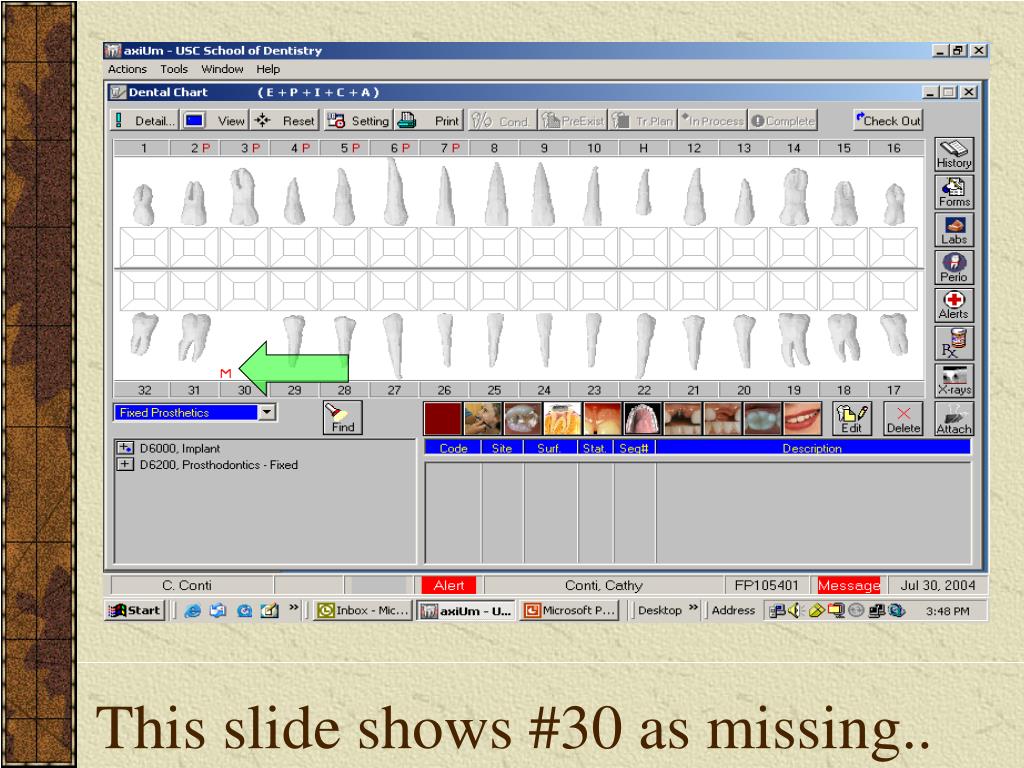The width and height of the screenshot is (1024, 768).
Task: Click Internet Explorer quick launch icon
Action: pos(192,611)
